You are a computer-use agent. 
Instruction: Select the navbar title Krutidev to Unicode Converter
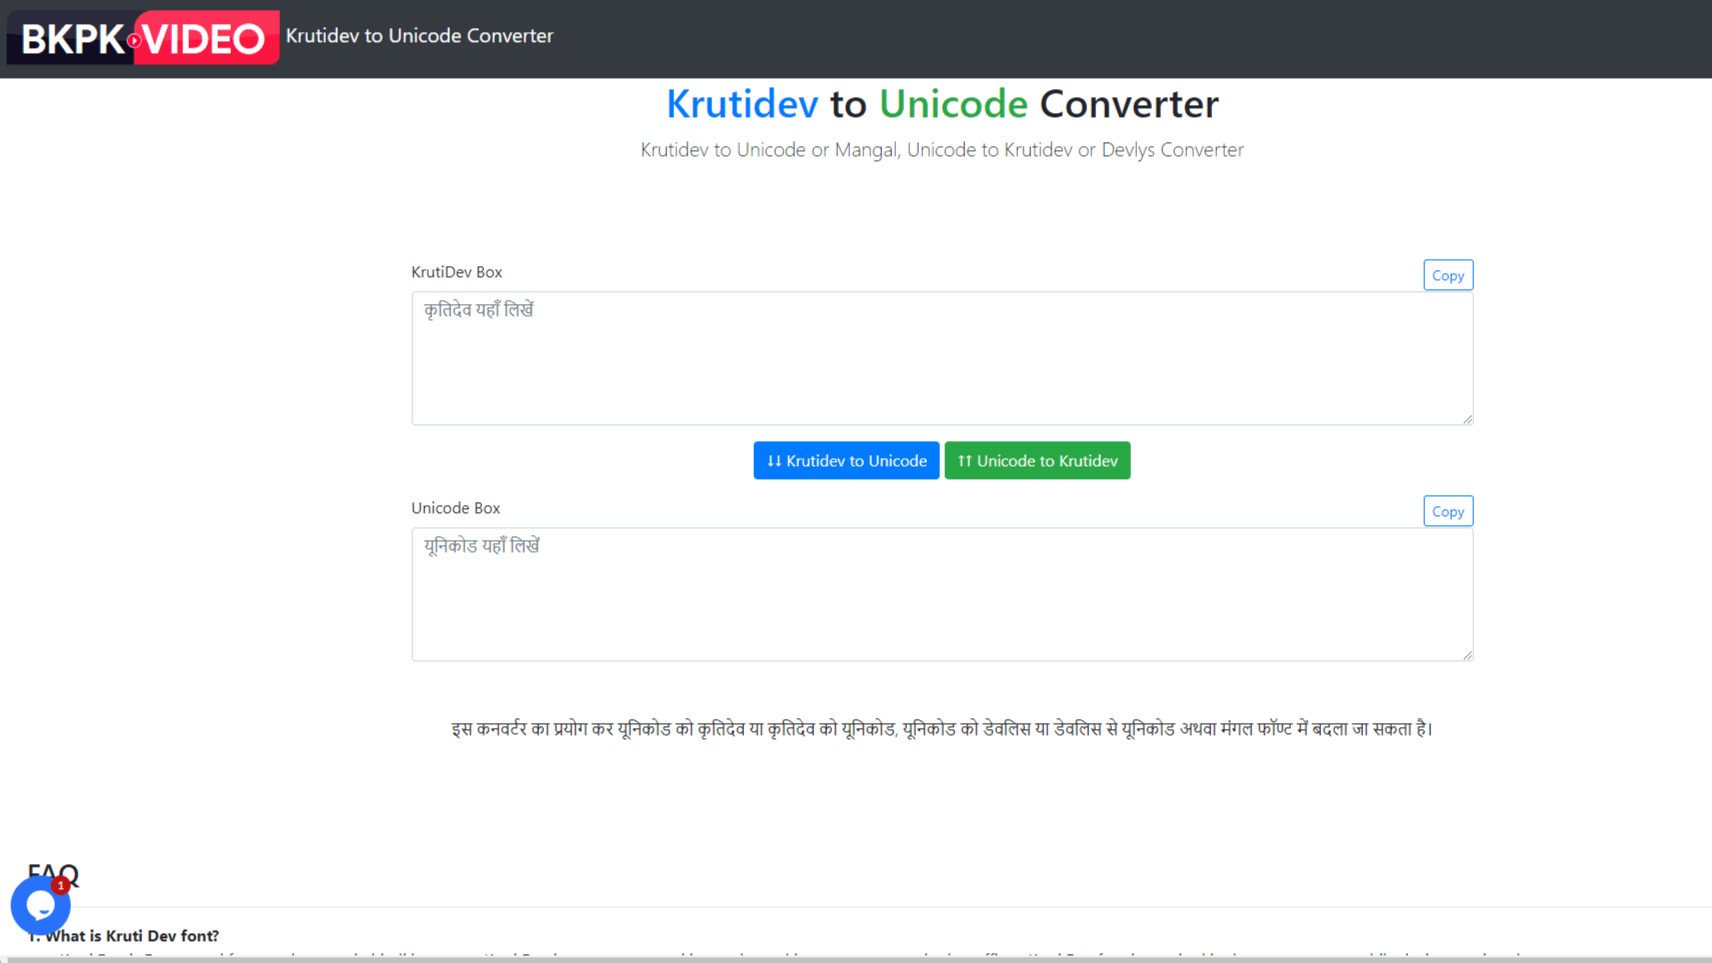[419, 36]
